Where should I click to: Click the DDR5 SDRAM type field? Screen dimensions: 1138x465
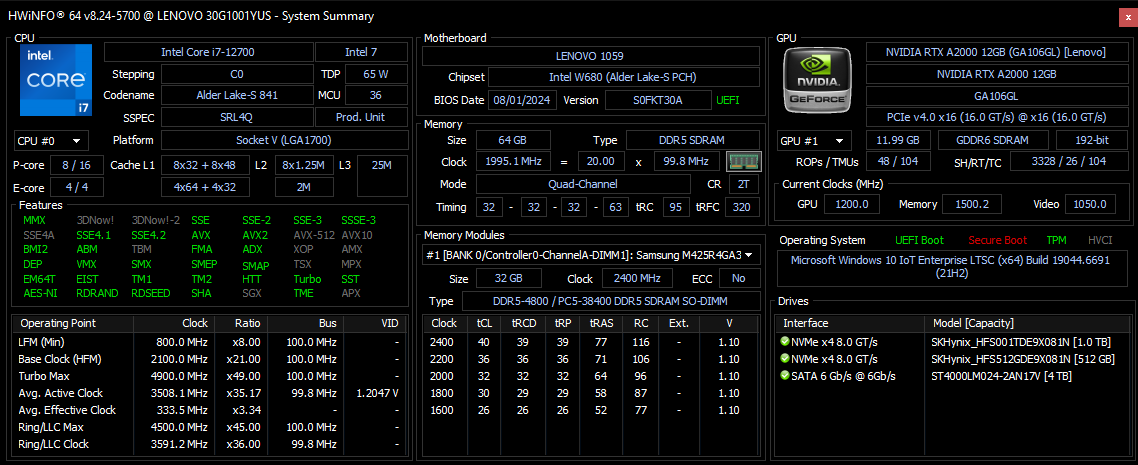[694, 140]
